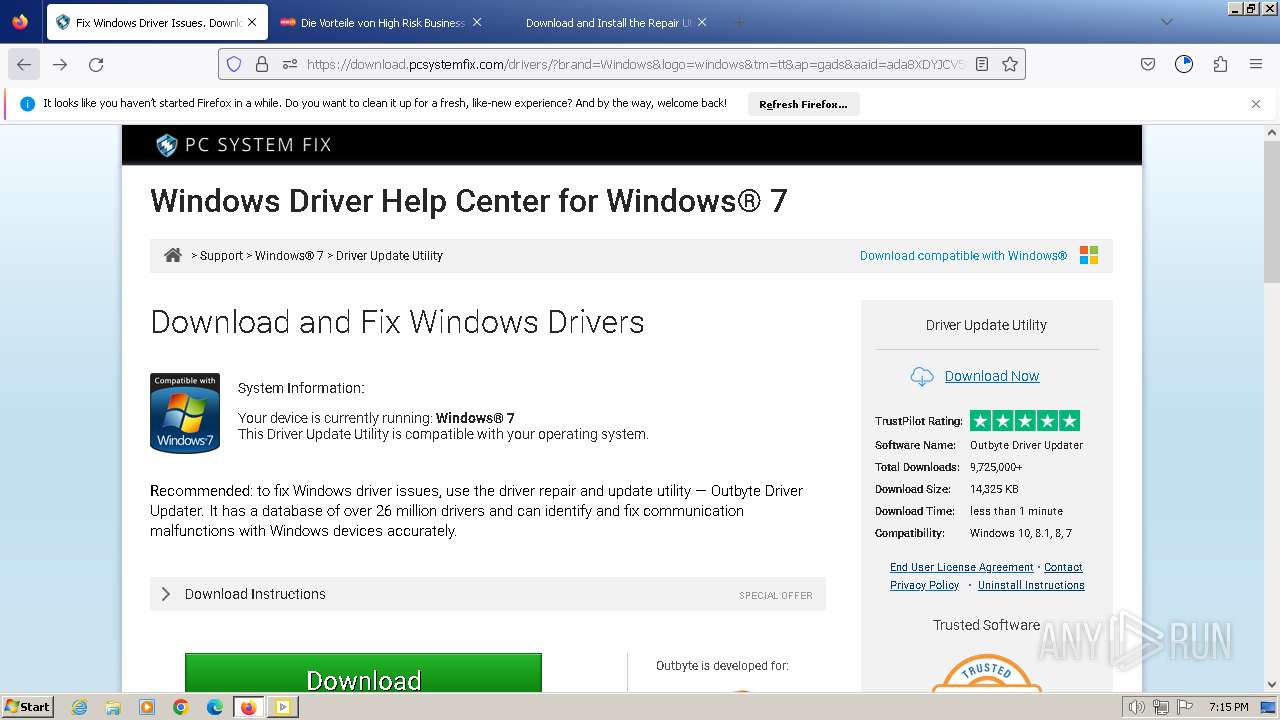This screenshot has height=720, width=1280.
Task: Click the Windows® 7 breadcrumb
Action: 289,256
